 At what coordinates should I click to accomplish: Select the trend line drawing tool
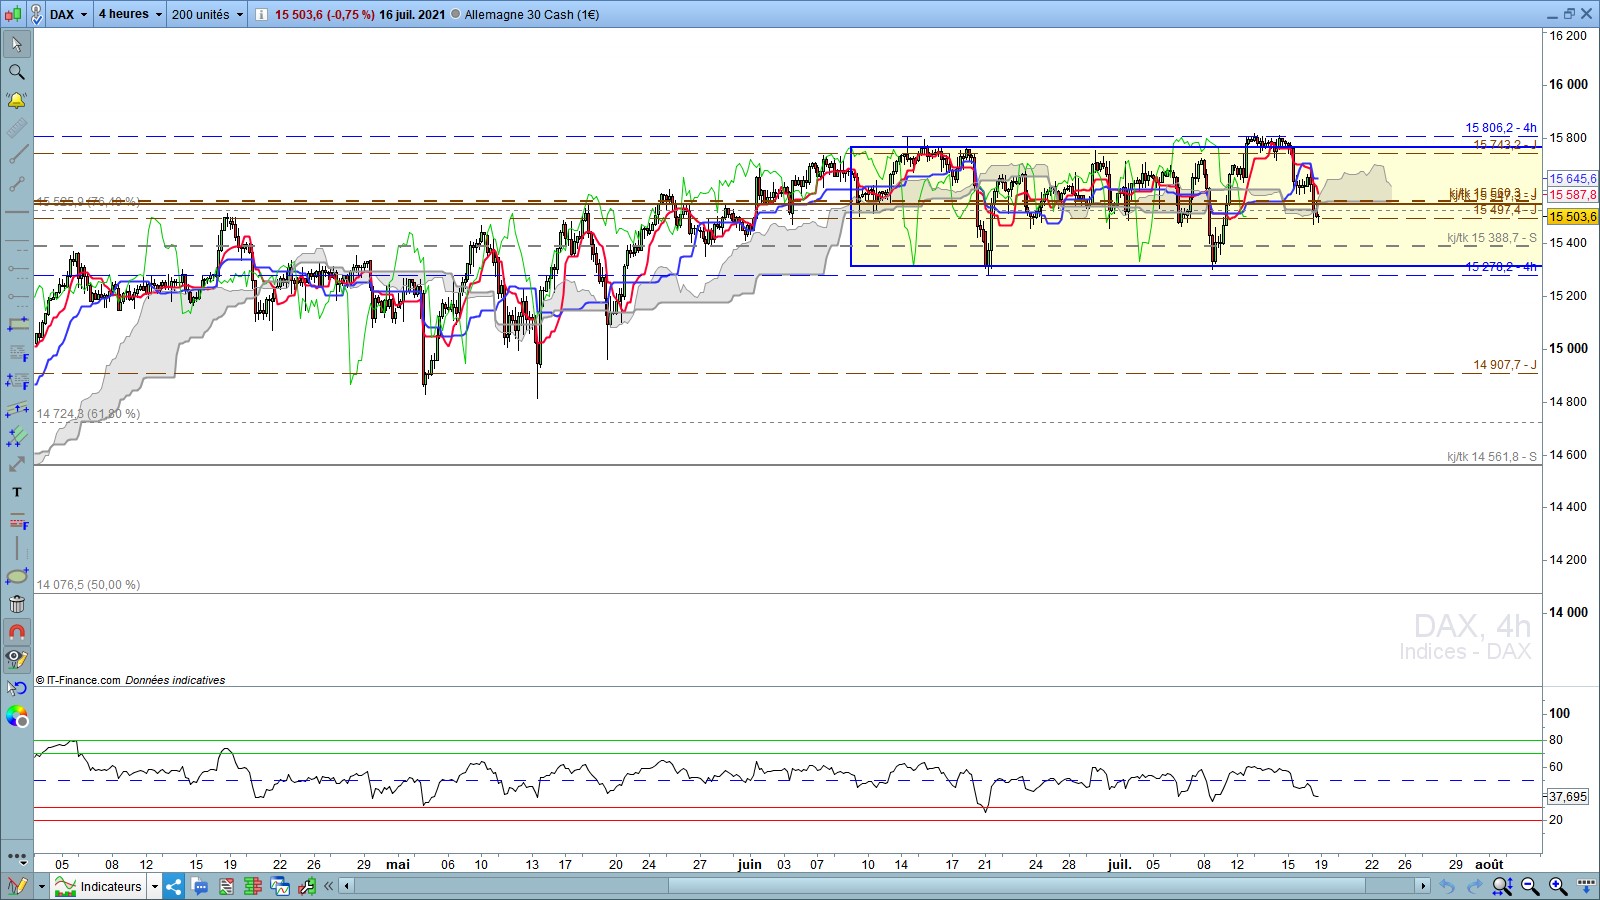tap(17, 156)
